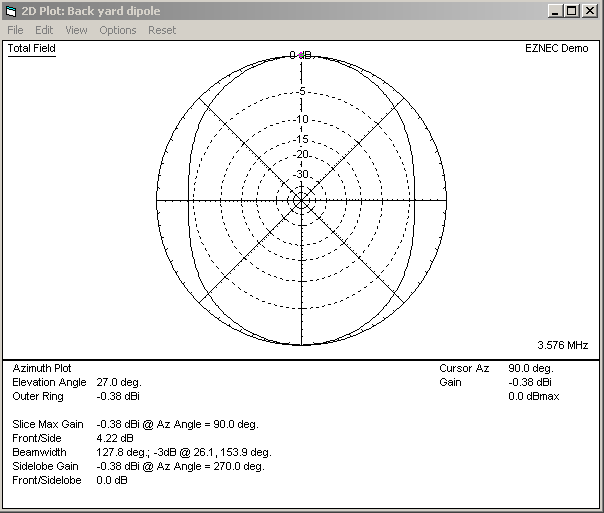
Task: Click the Elevation Angle 27.0 deg. value
Action: click(118, 382)
